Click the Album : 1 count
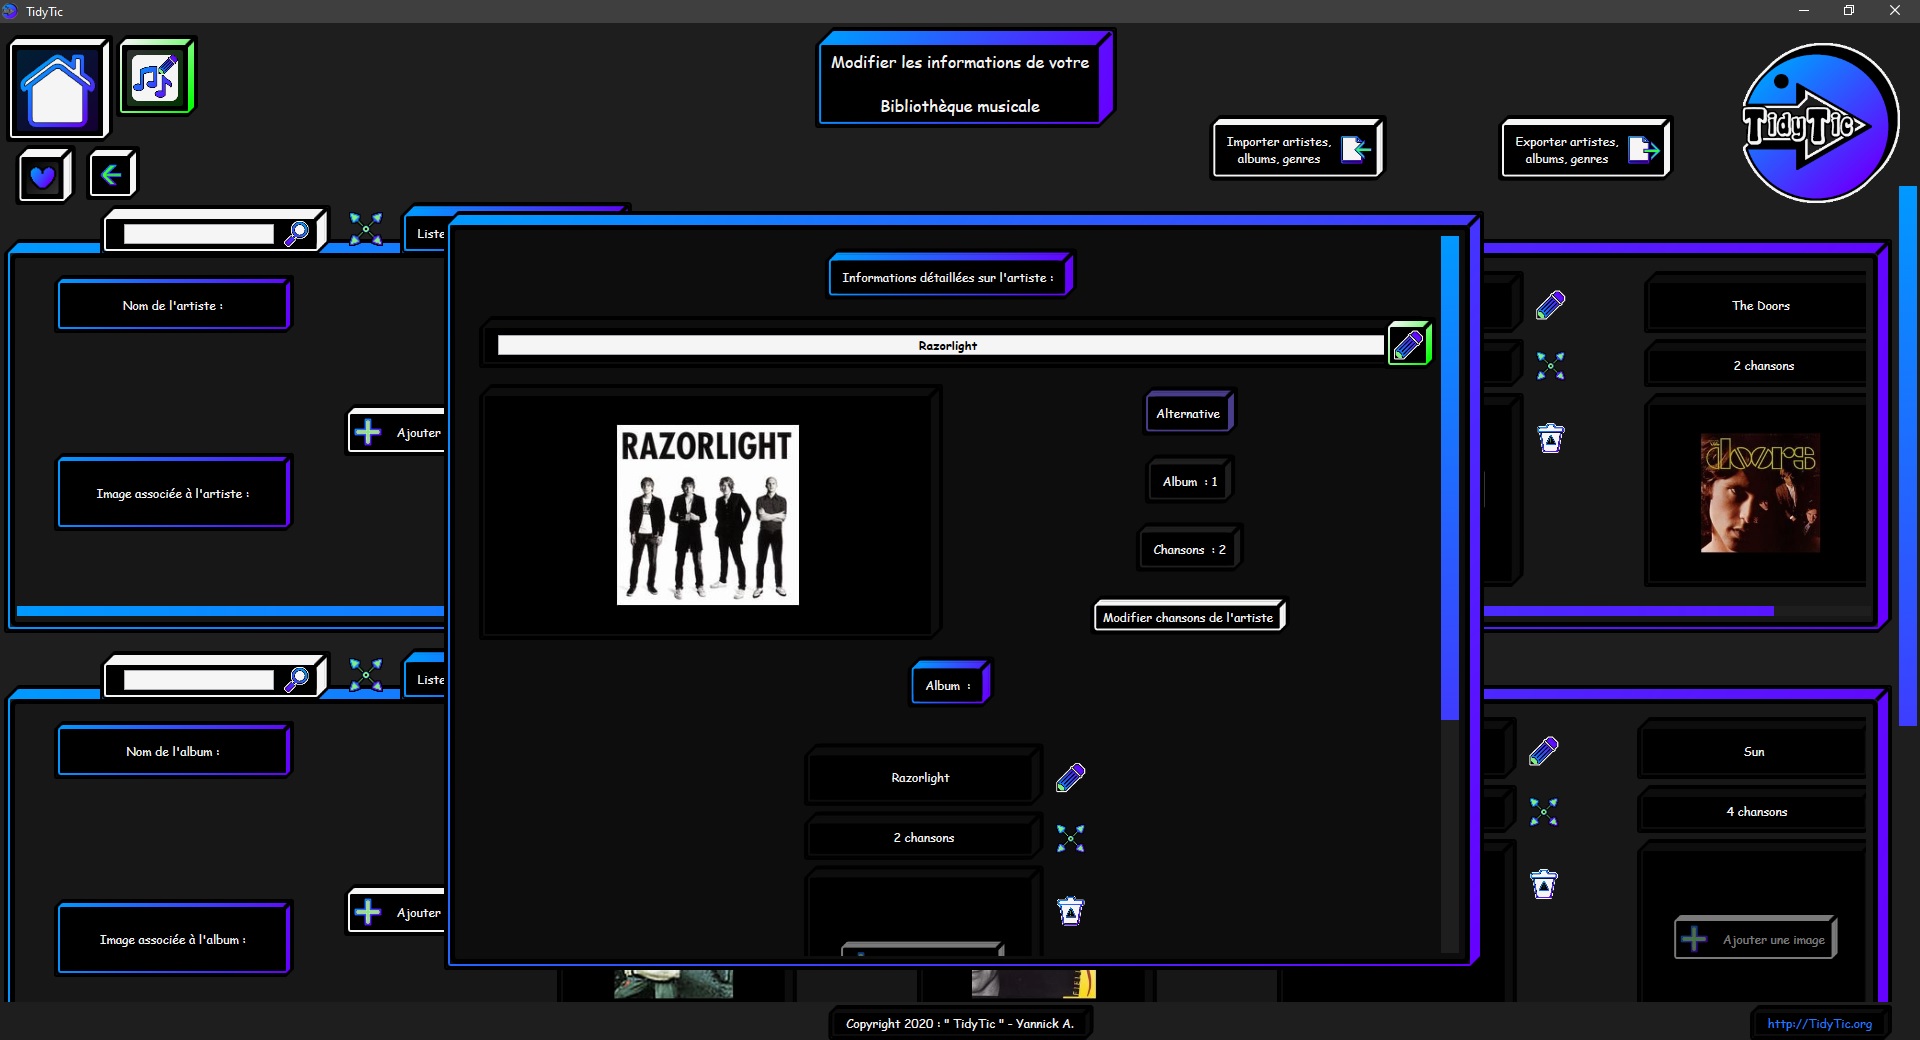 point(1189,481)
